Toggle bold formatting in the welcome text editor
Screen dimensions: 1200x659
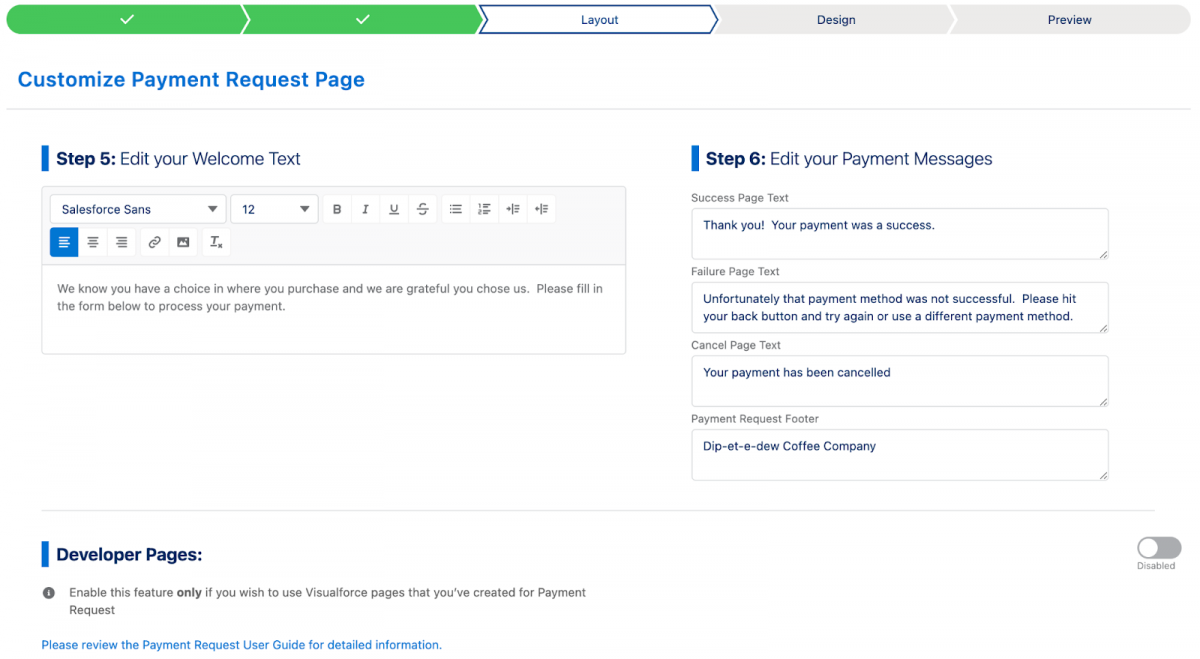337,209
